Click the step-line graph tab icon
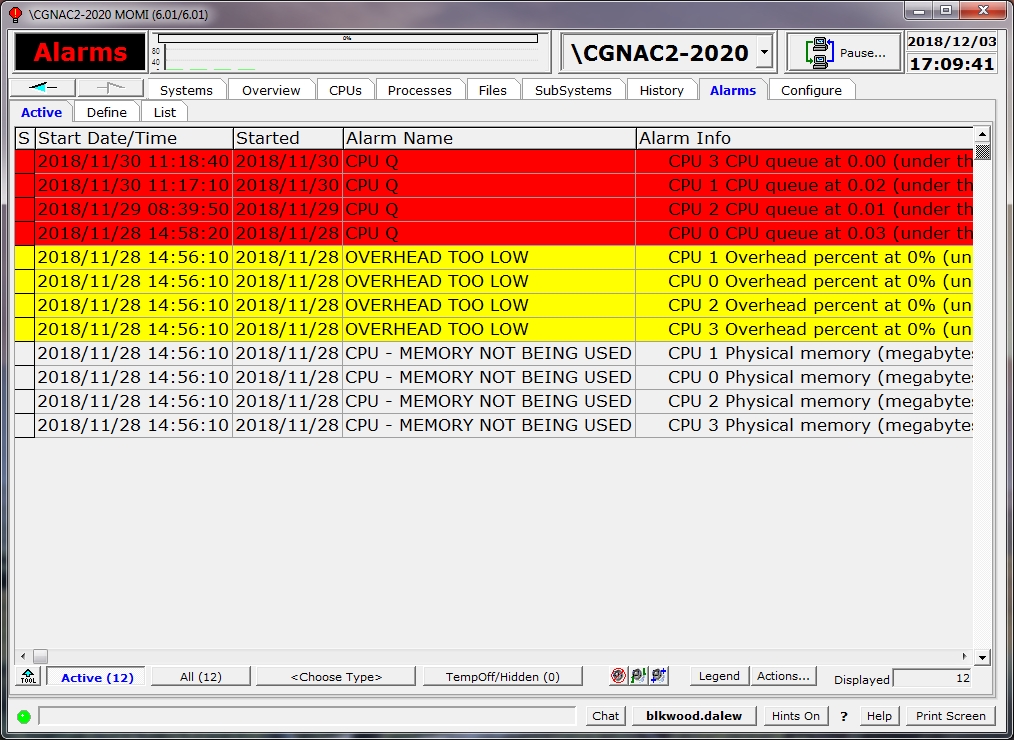 click(110, 87)
